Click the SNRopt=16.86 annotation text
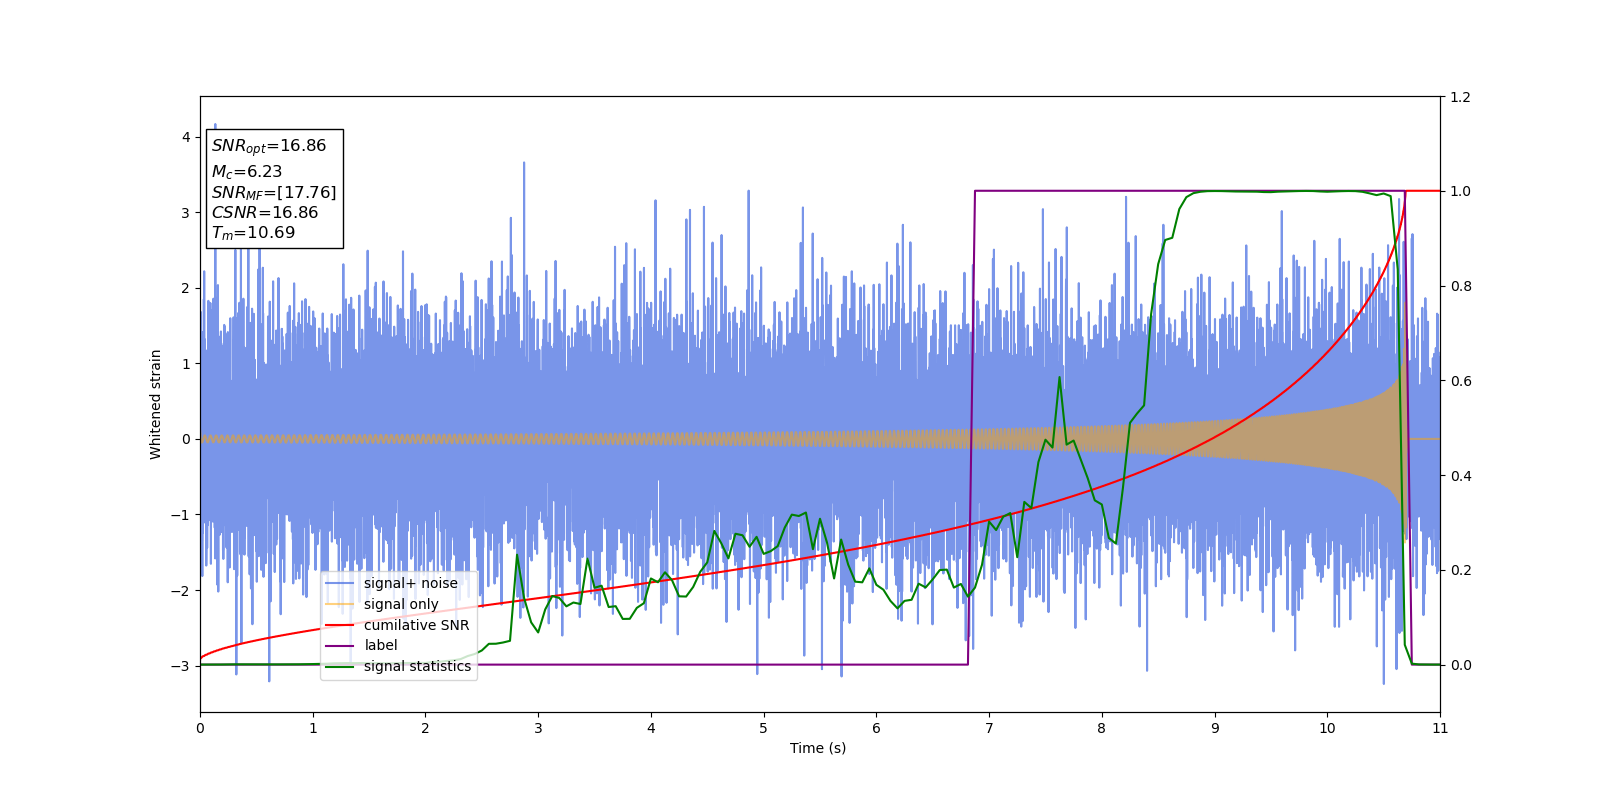Screen dimensions: 1600x800 (x=269, y=146)
